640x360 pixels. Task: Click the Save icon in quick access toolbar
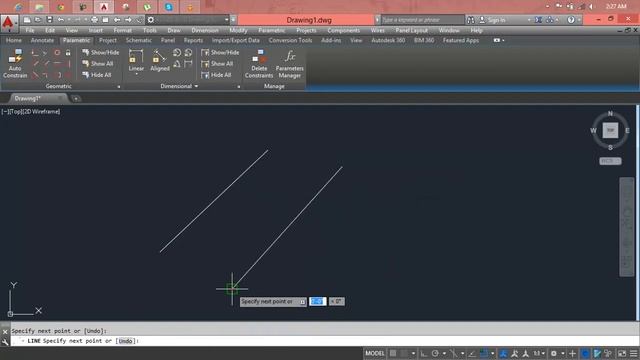click(x=49, y=20)
